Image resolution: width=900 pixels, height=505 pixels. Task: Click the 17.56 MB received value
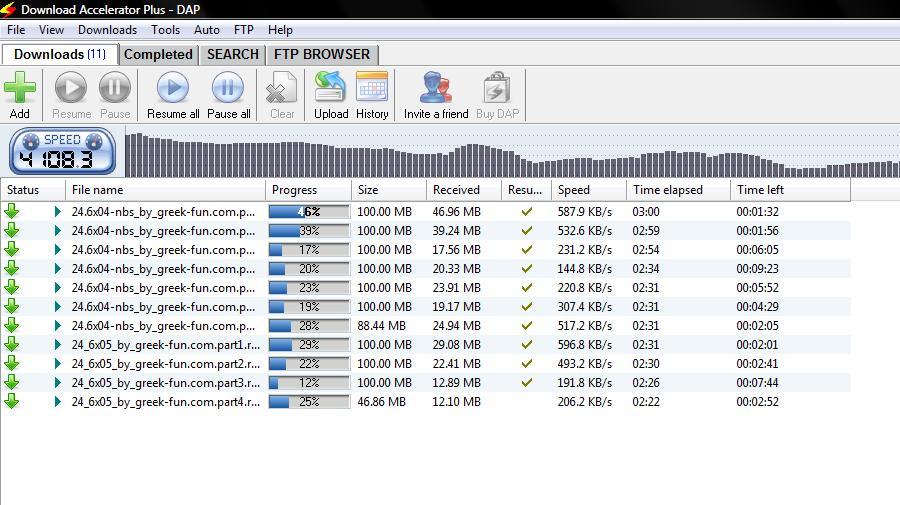click(456, 250)
